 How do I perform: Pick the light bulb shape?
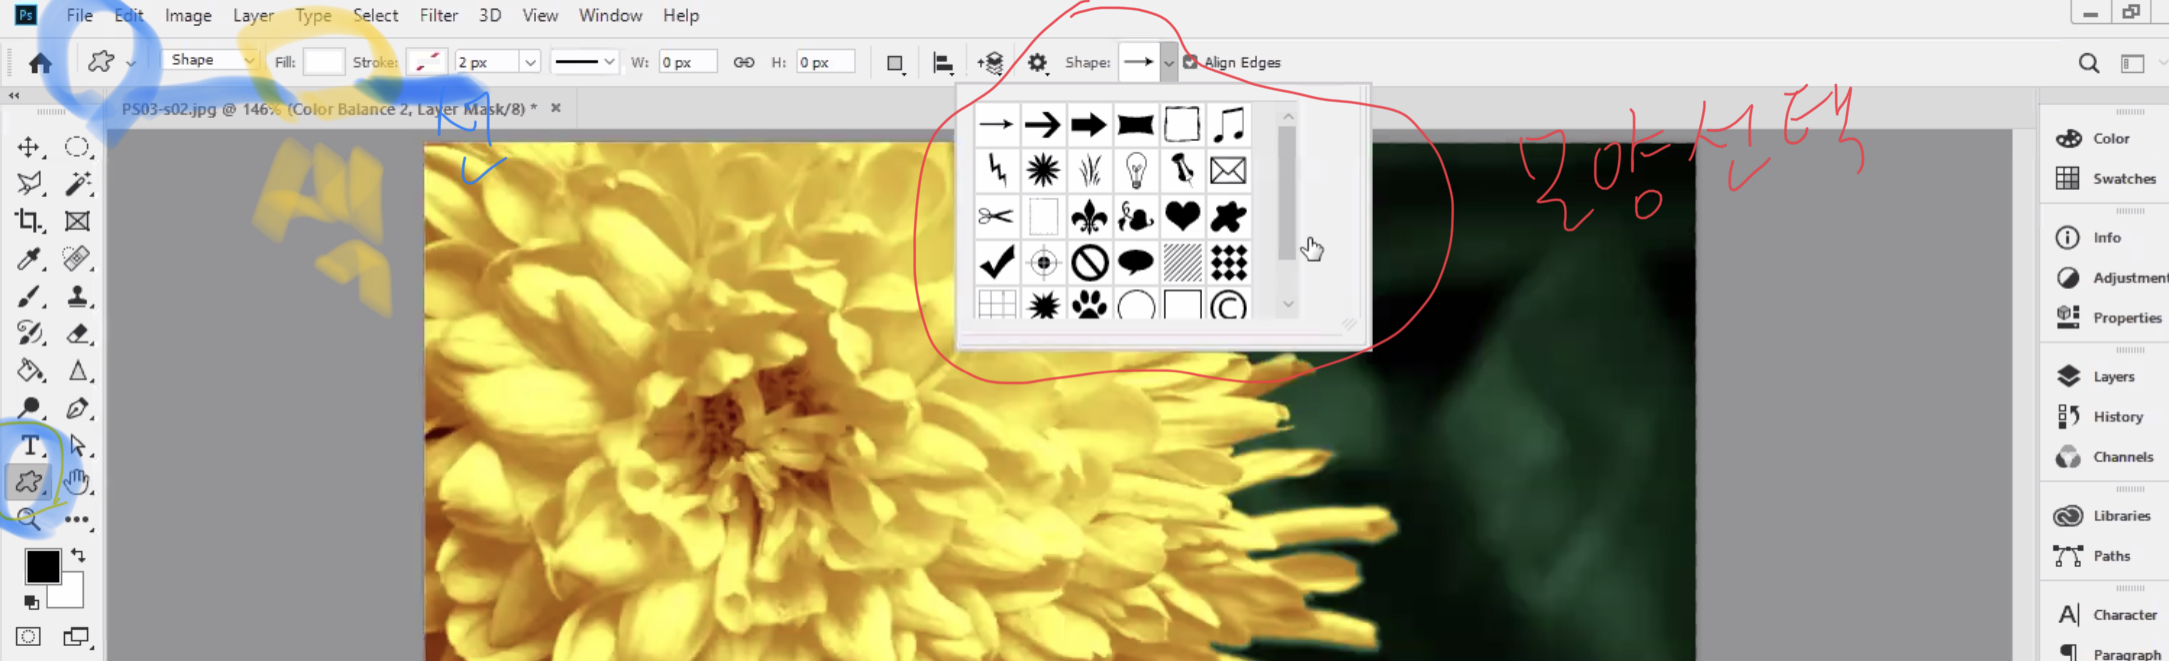(1135, 170)
